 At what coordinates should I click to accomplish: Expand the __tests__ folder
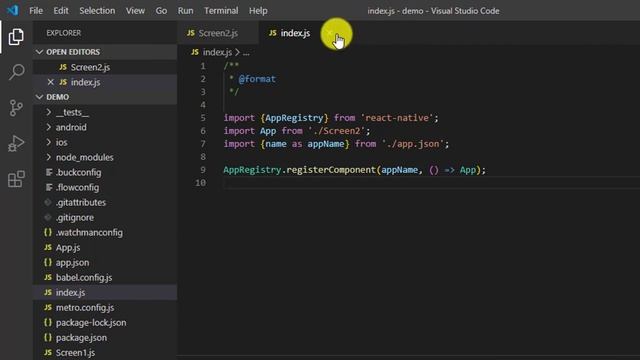49,112
